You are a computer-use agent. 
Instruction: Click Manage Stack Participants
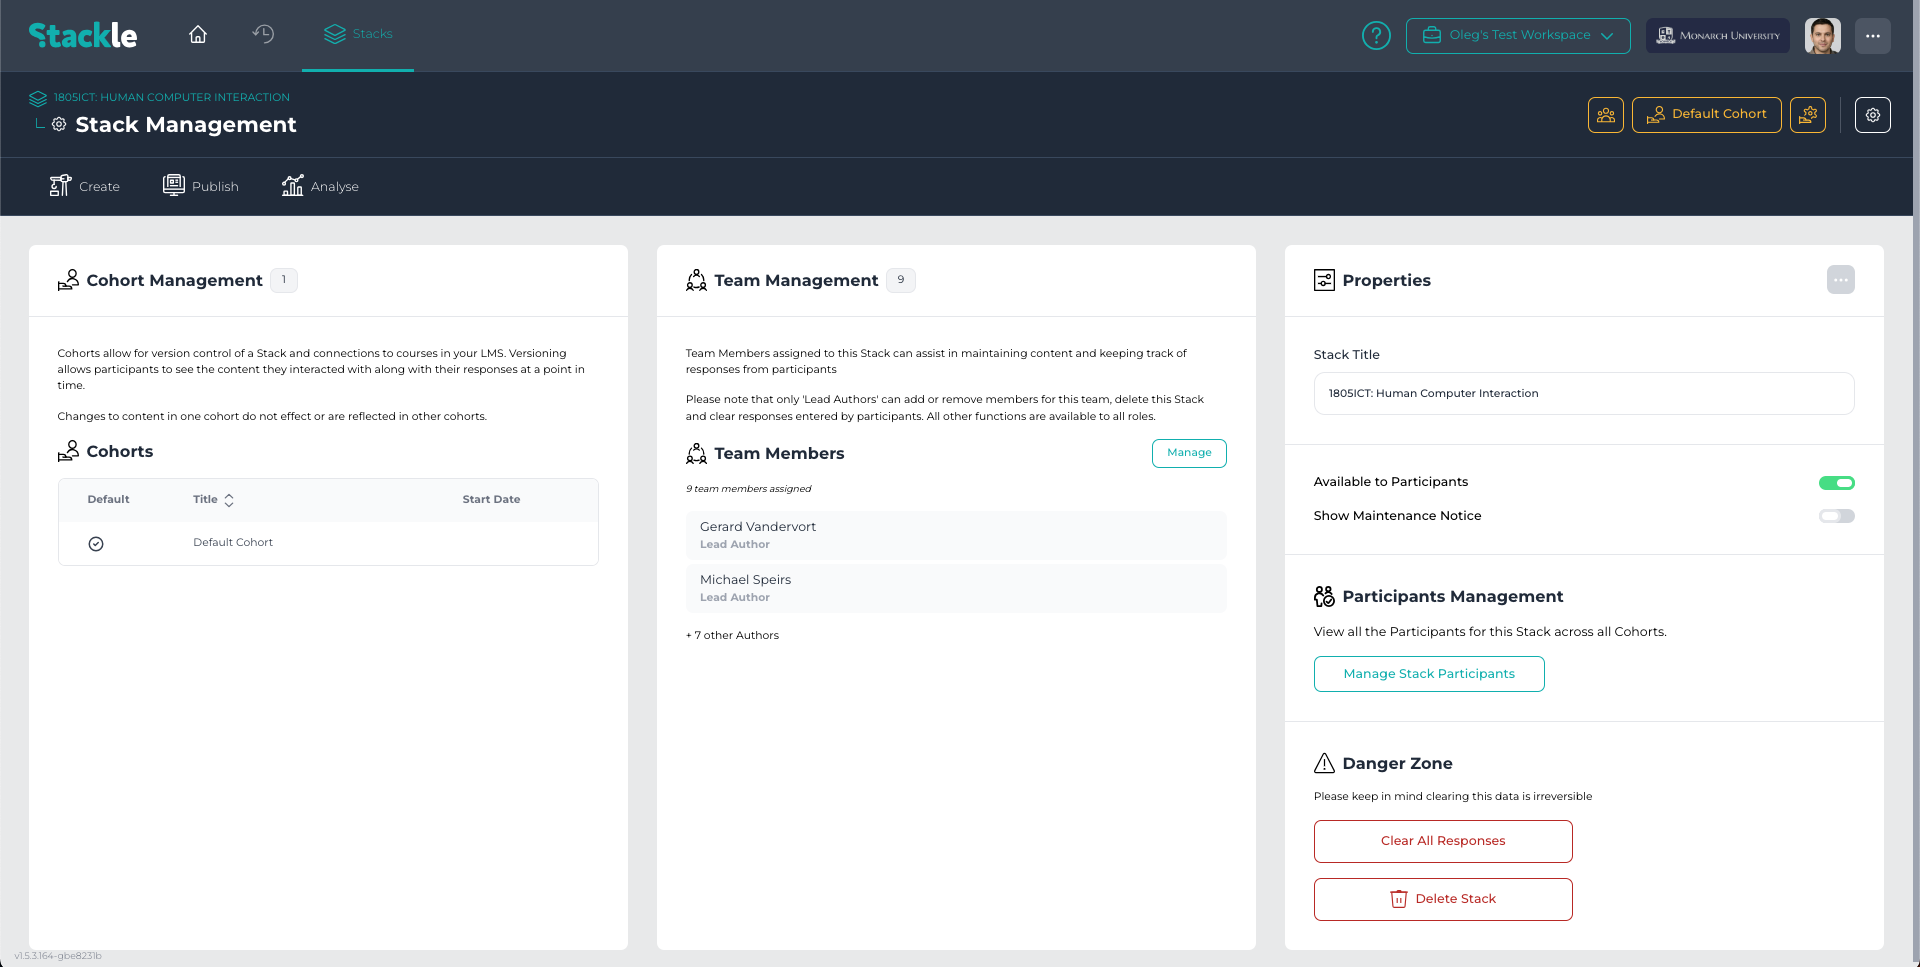[1429, 673]
